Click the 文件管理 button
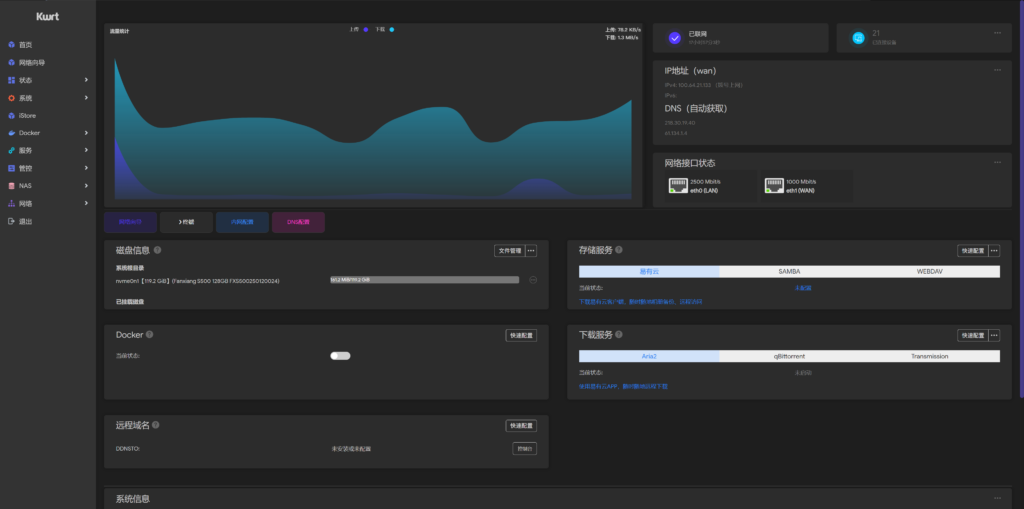The image size is (1024, 509). pyautogui.click(x=509, y=250)
